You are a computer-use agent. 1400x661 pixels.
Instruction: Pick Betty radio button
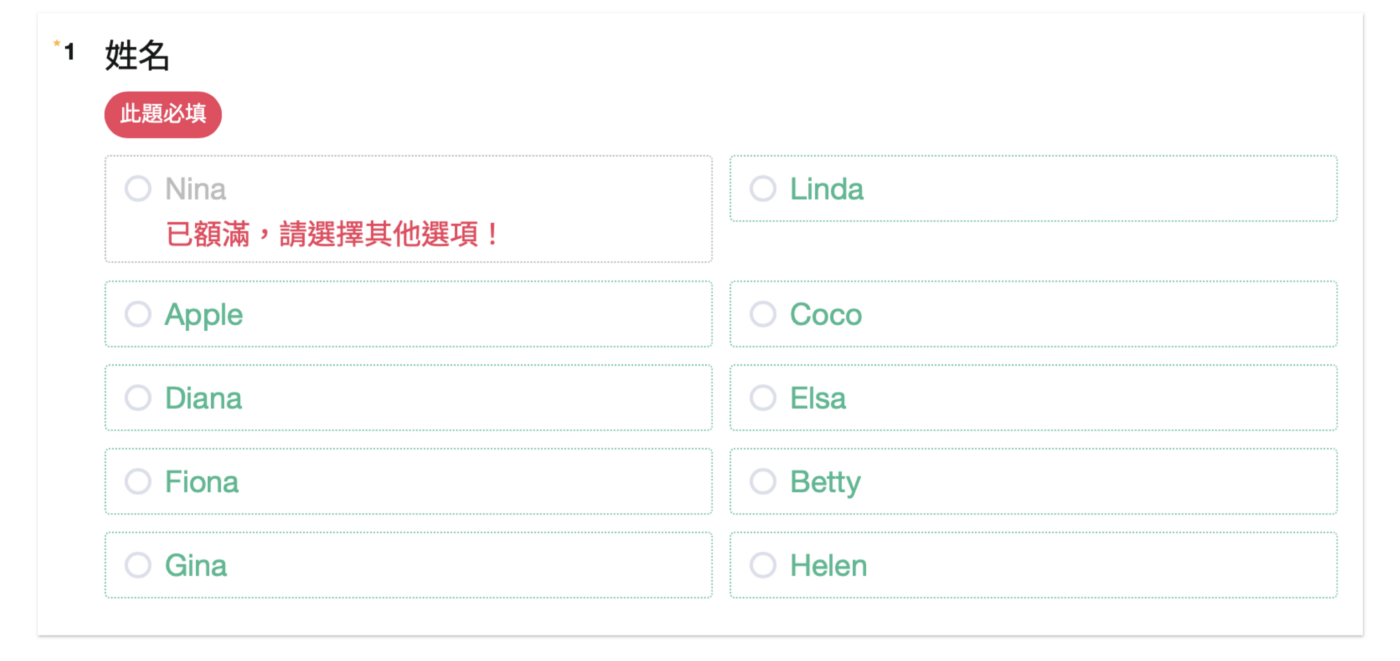tap(763, 482)
